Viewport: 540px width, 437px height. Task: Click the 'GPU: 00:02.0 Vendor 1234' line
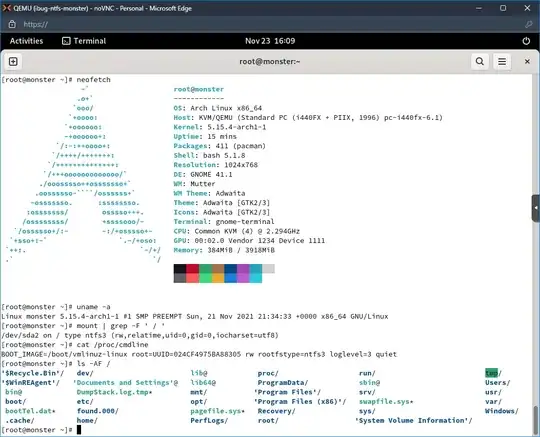pyautogui.click(x=249, y=241)
